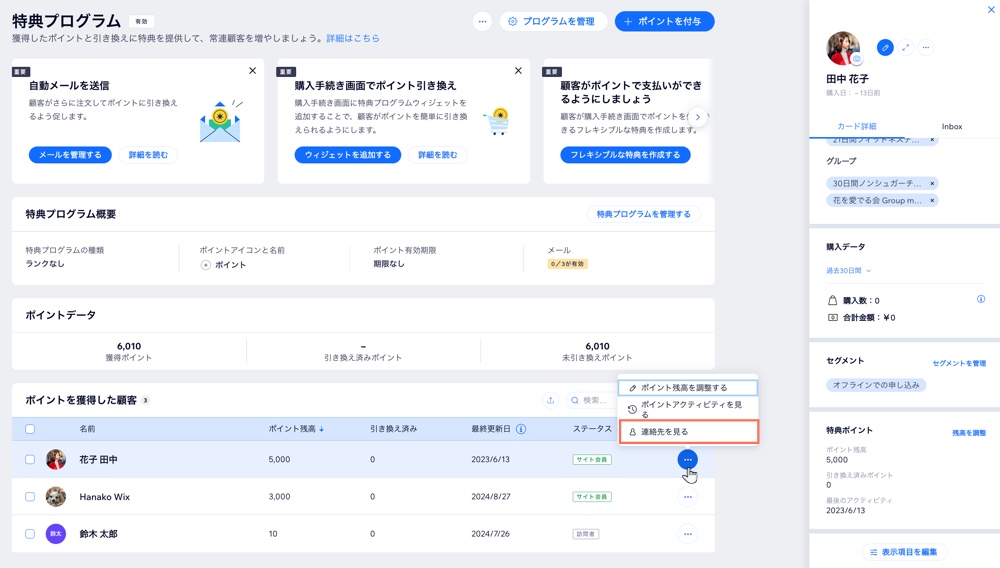Click the expand panel icon
Viewport: 1000px width, 568px height.
pos(906,47)
